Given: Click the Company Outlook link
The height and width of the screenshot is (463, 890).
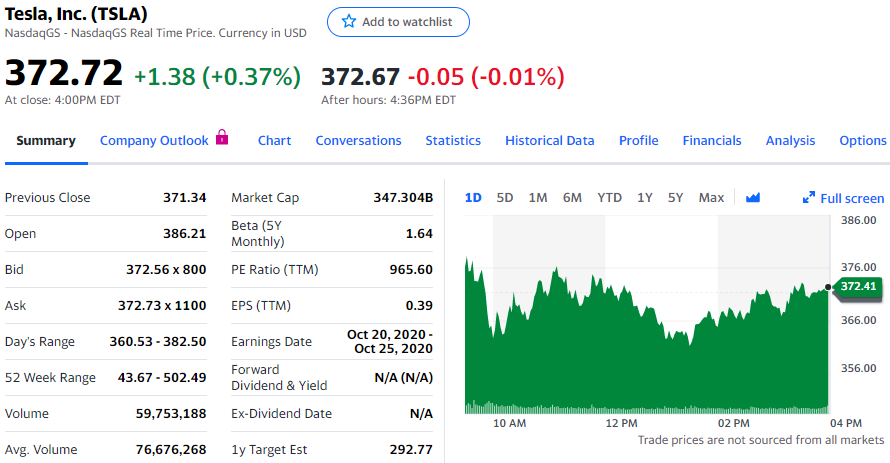Looking at the screenshot, I should click(x=154, y=141).
